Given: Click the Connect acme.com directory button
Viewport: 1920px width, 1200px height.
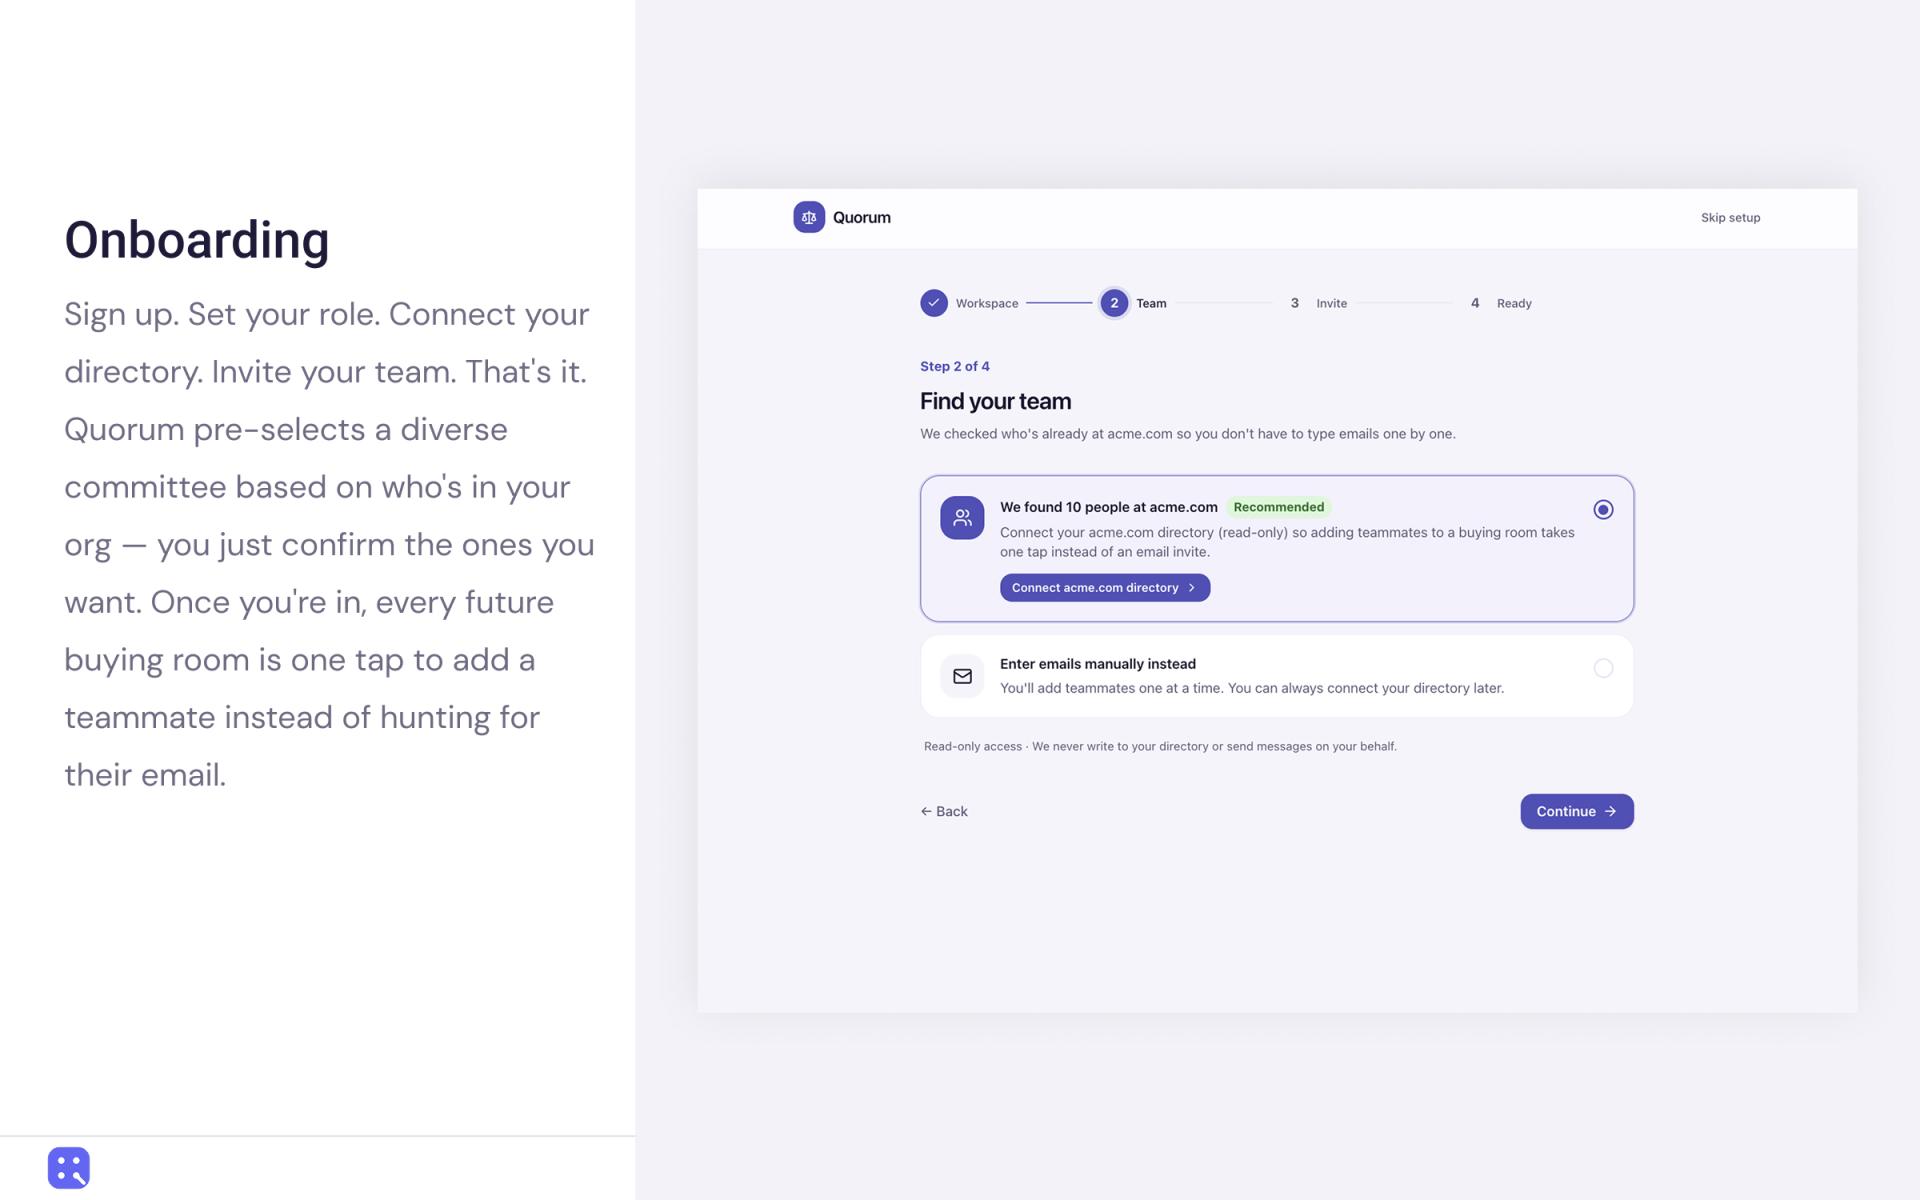Looking at the screenshot, I should [x=1105, y=588].
